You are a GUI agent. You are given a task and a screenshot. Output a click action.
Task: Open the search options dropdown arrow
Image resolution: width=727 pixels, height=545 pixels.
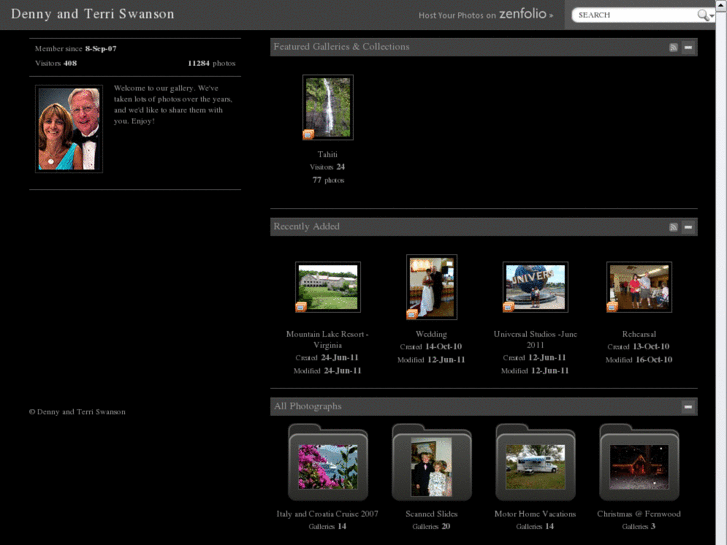[711, 16]
